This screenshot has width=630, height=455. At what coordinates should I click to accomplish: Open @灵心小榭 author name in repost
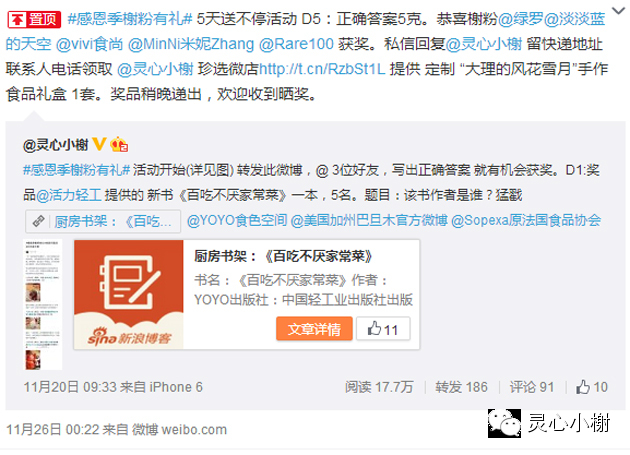(56, 145)
